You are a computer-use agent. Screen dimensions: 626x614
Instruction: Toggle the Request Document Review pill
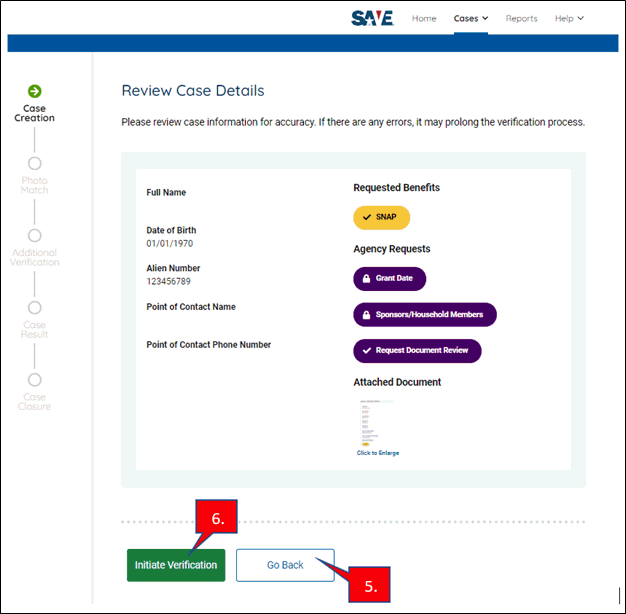click(417, 351)
